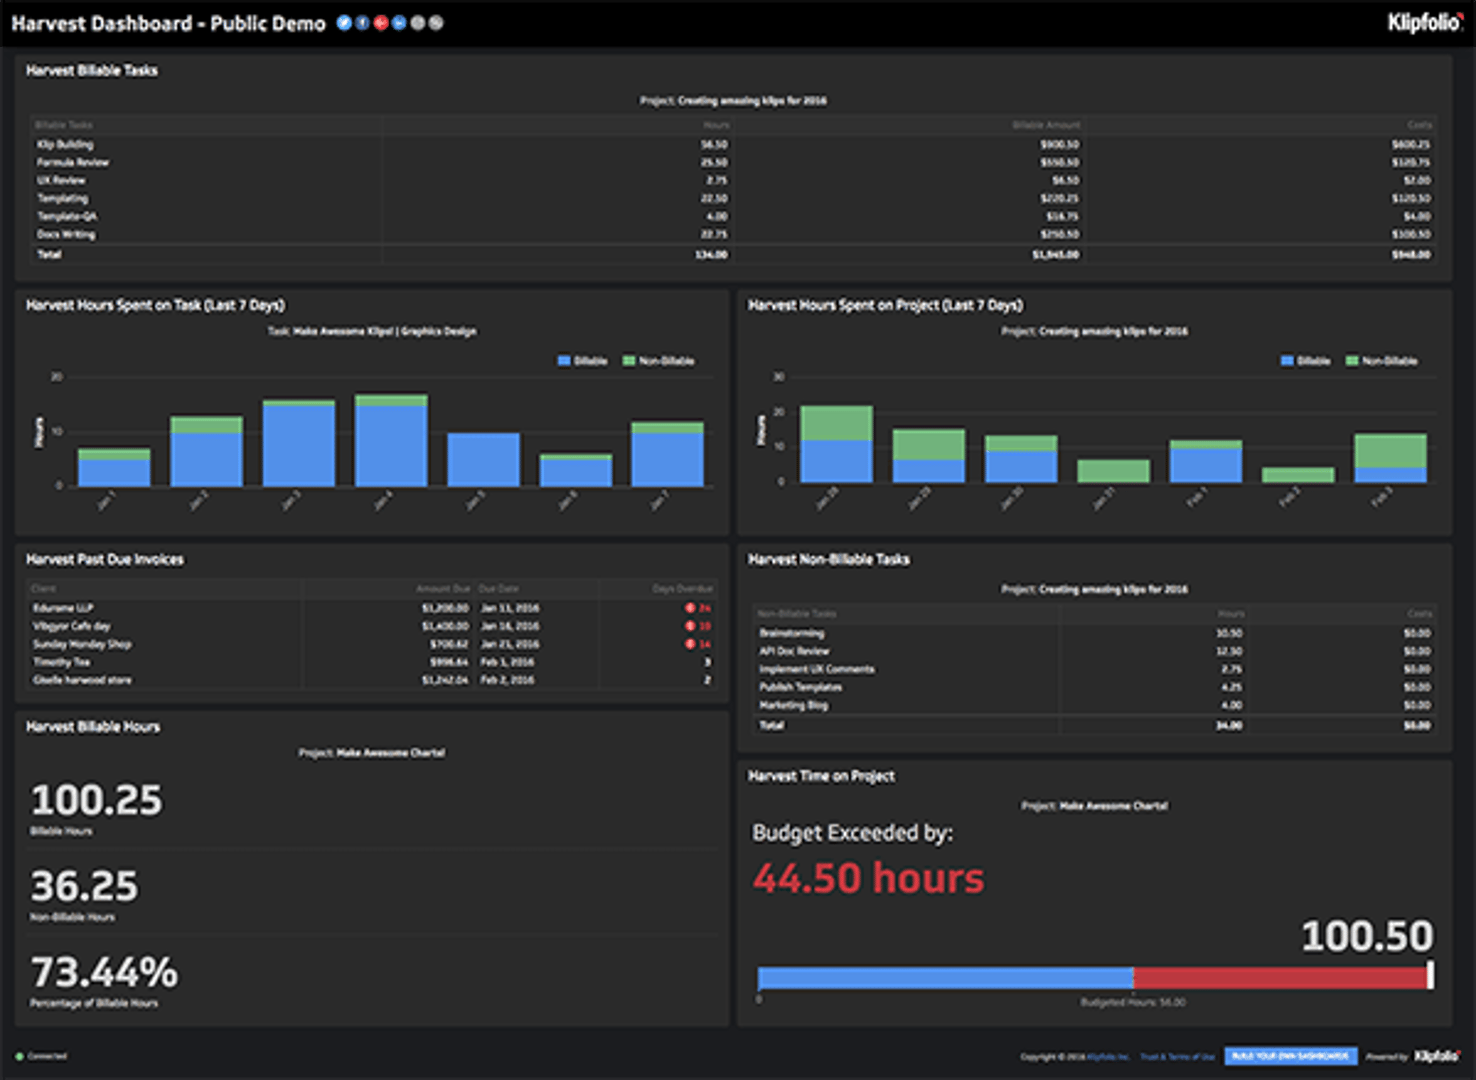Toggle Billable legend in Hours Spent on Project chart
Viewport: 1476px width, 1080px height.
click(x=1306, y=361)
